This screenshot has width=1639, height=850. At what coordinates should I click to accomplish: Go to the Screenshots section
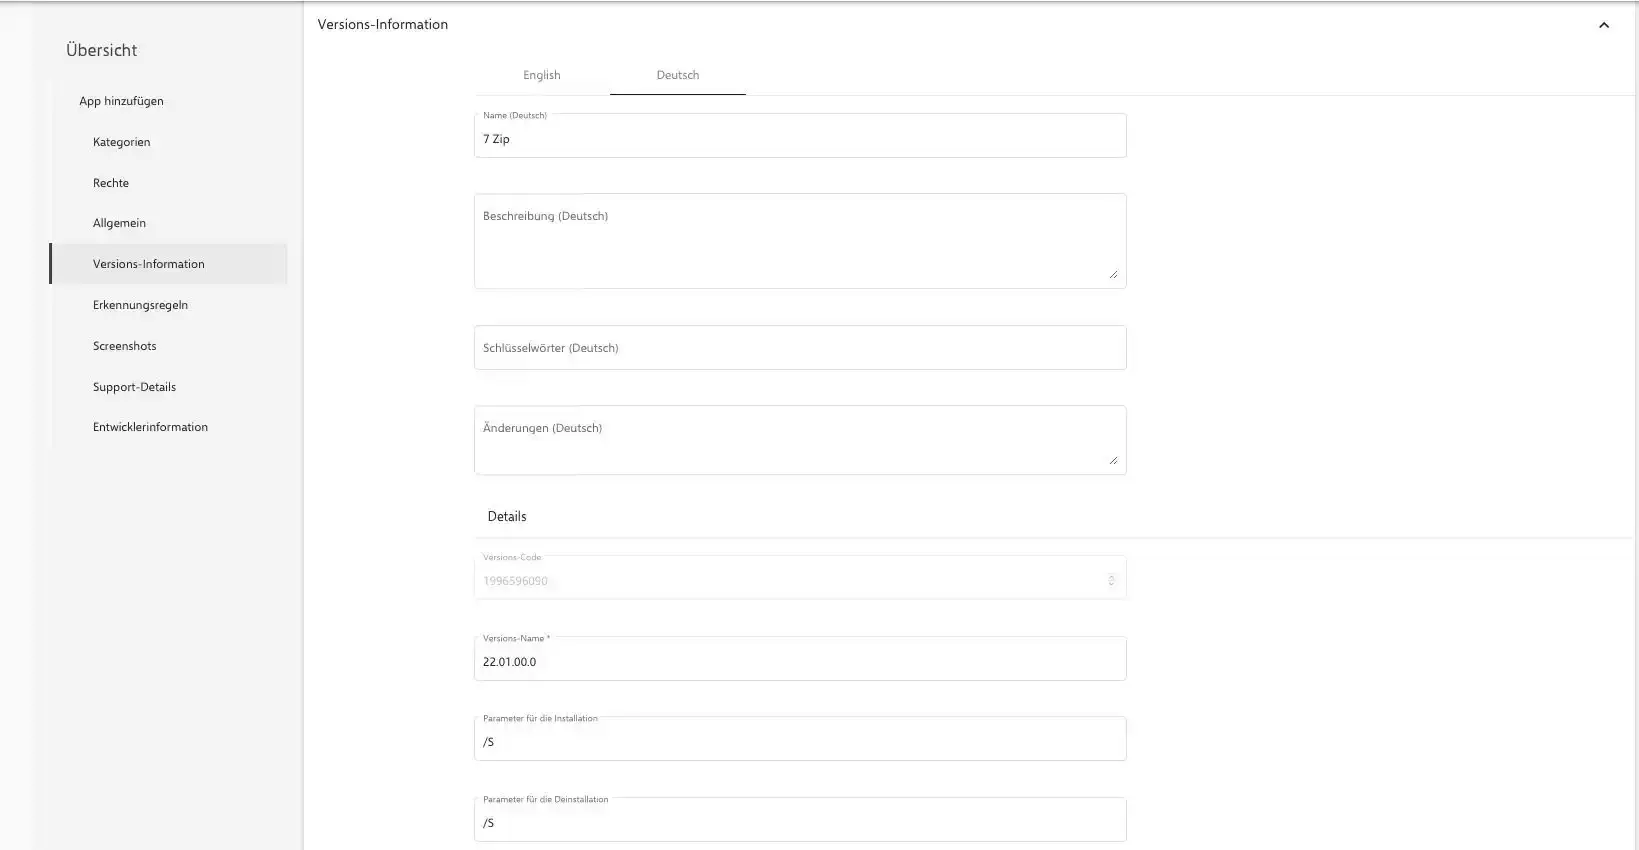125,346
